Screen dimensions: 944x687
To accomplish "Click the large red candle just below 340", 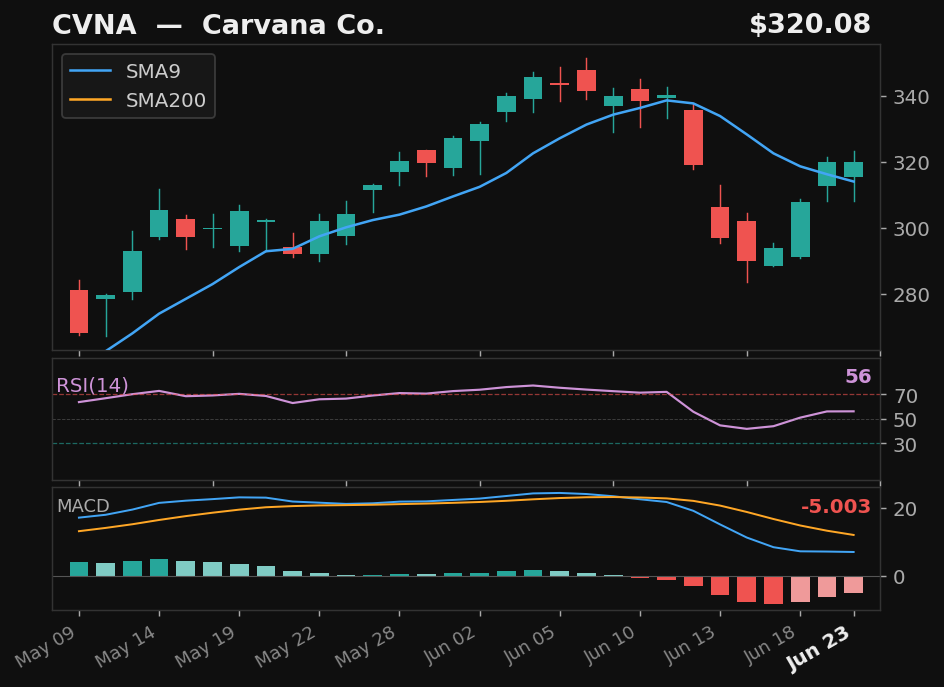I will (x=694, y=137).
